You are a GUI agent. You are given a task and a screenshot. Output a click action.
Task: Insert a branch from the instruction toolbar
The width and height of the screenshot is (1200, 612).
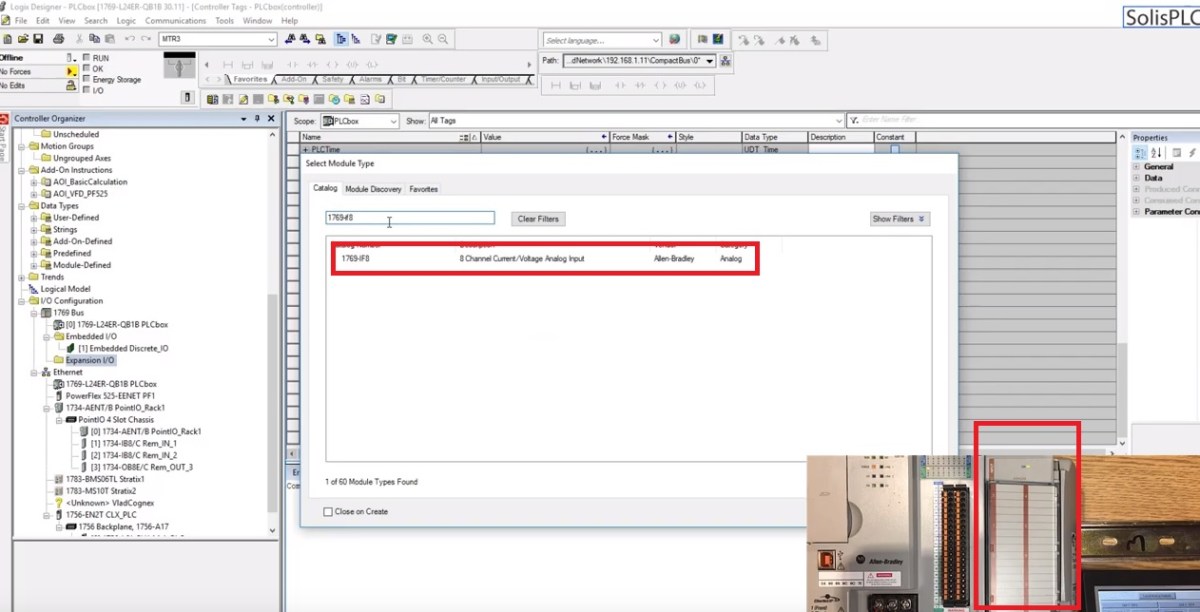point(575,86)
